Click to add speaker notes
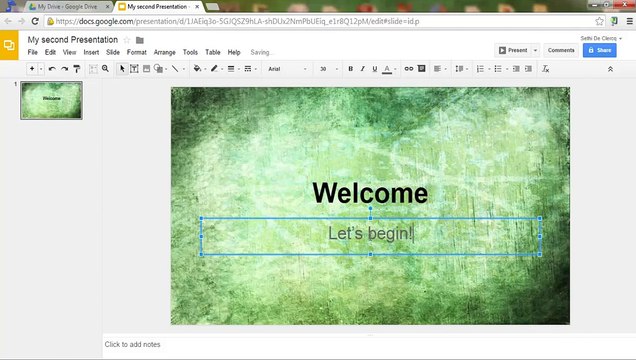The image size is (636, 360). coord(132,344)
